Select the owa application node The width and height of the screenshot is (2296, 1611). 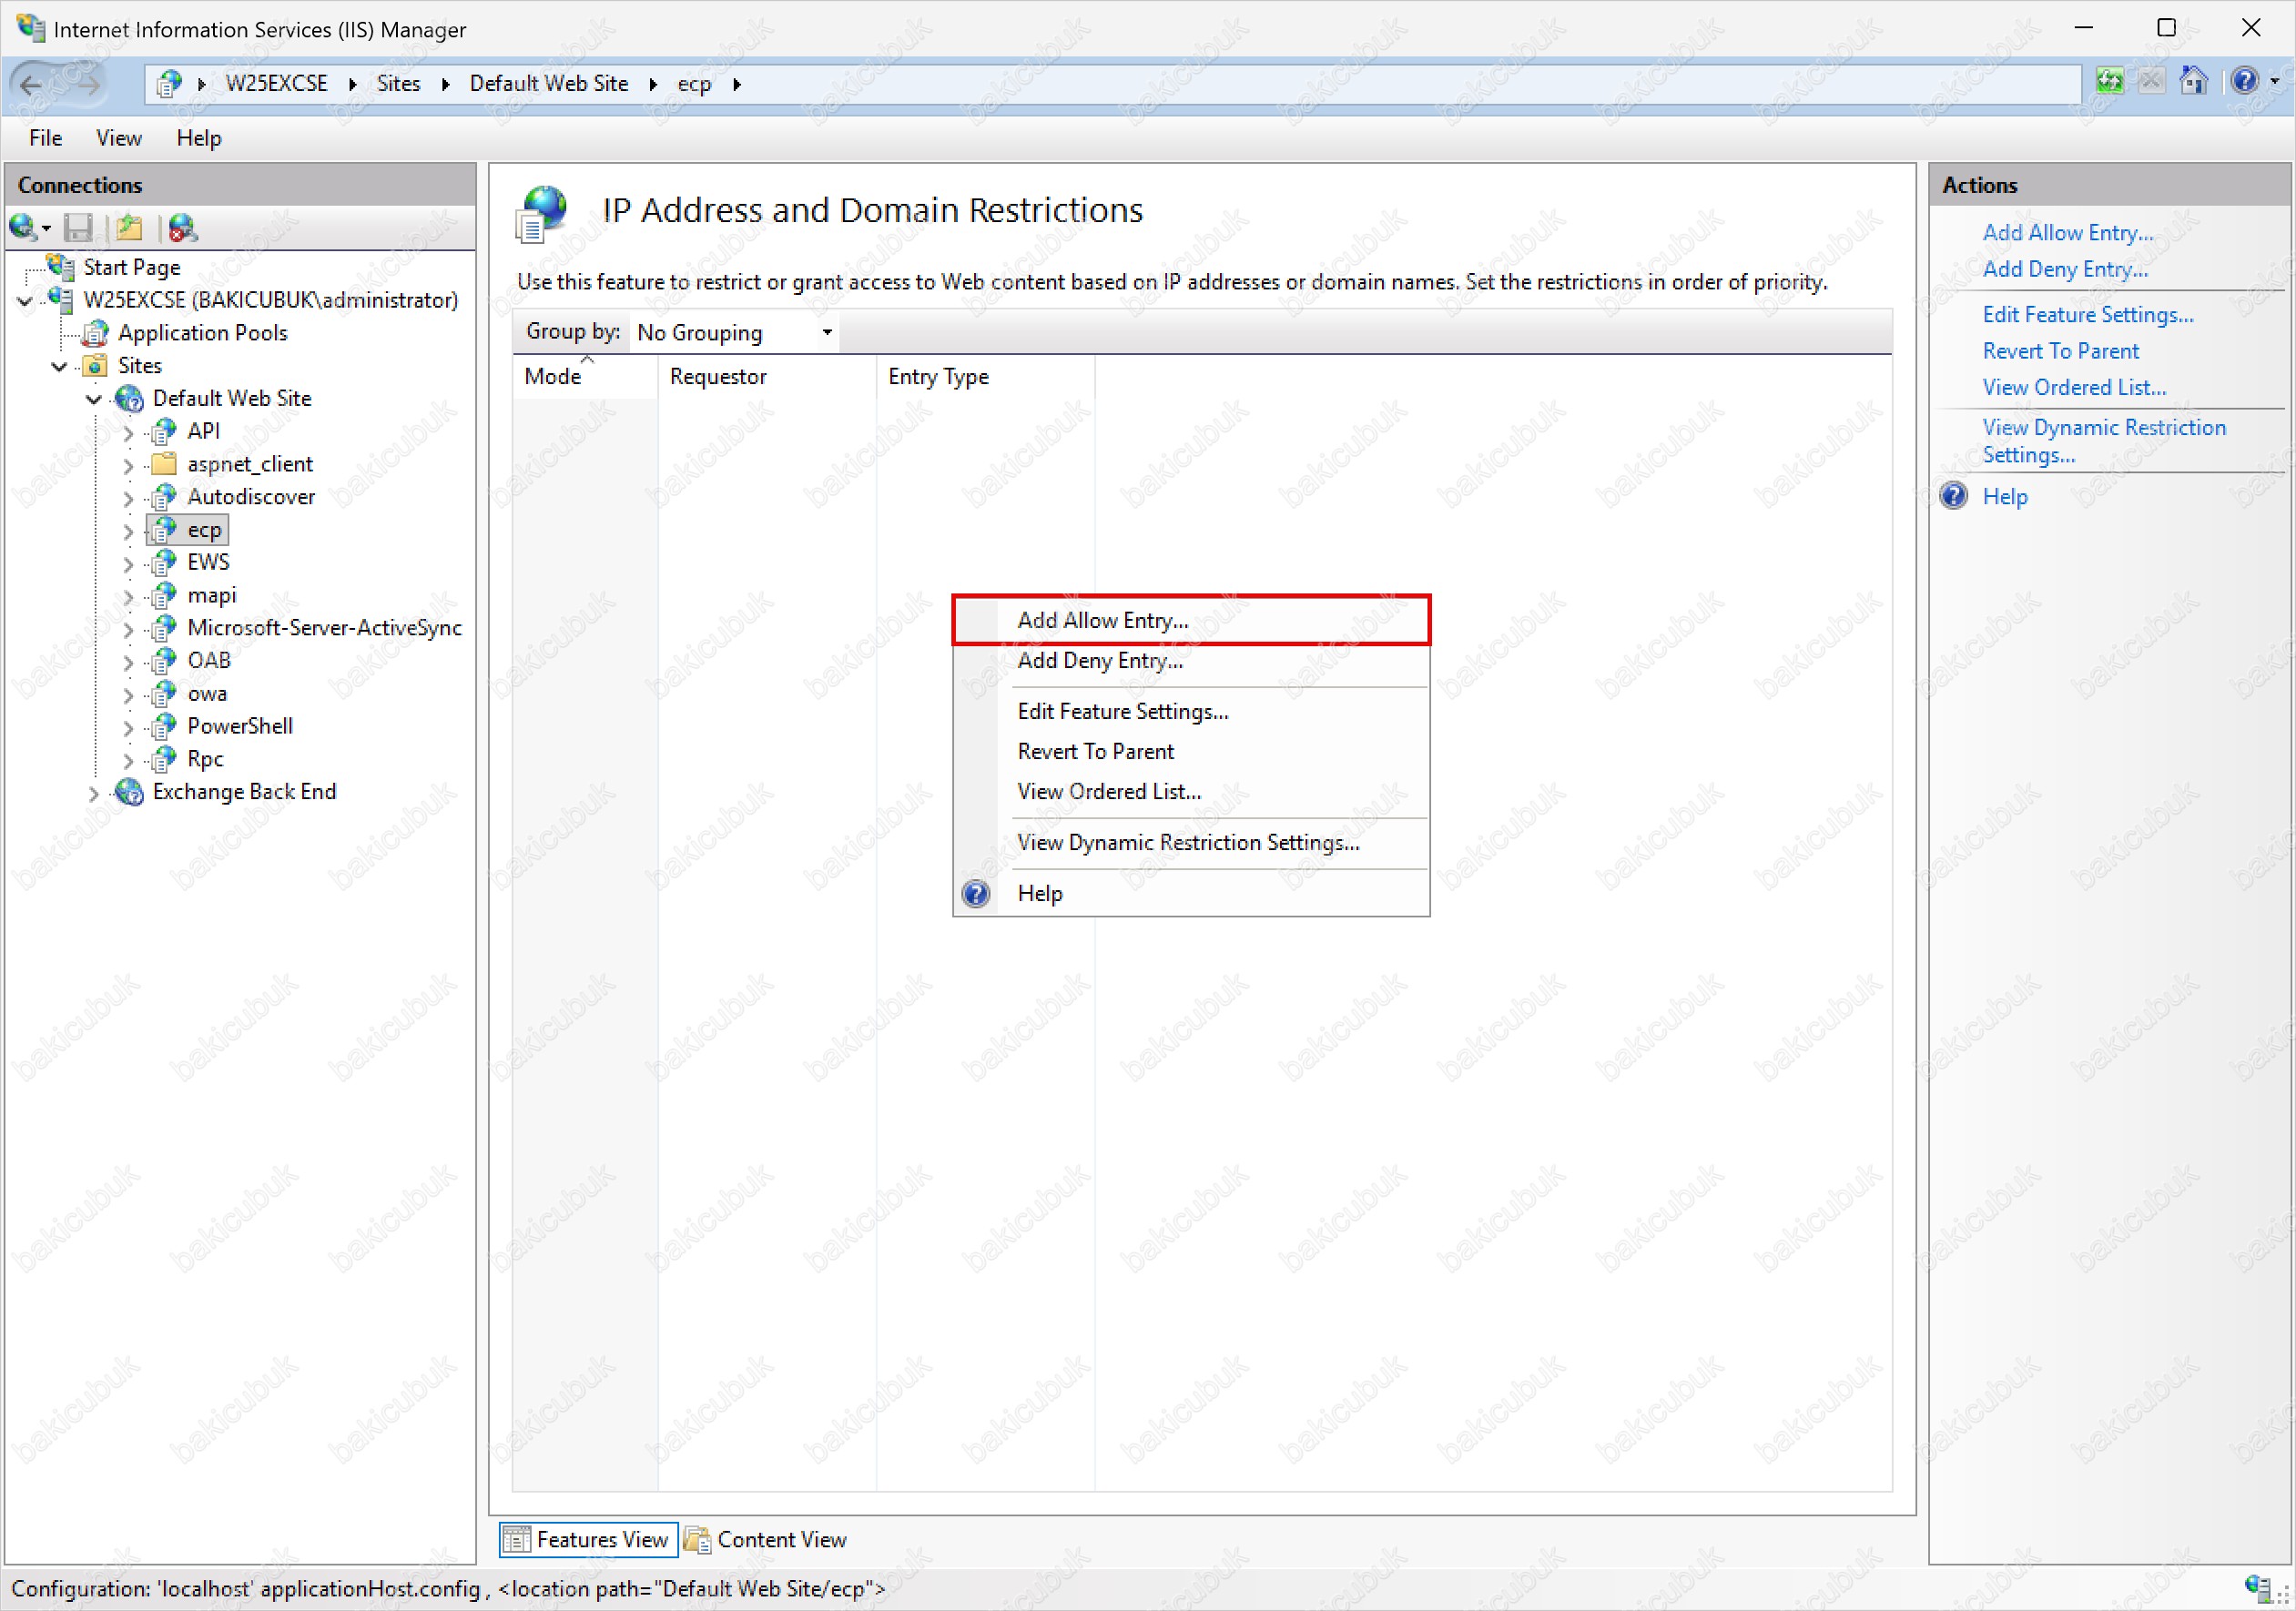click(x=207, y=694)
